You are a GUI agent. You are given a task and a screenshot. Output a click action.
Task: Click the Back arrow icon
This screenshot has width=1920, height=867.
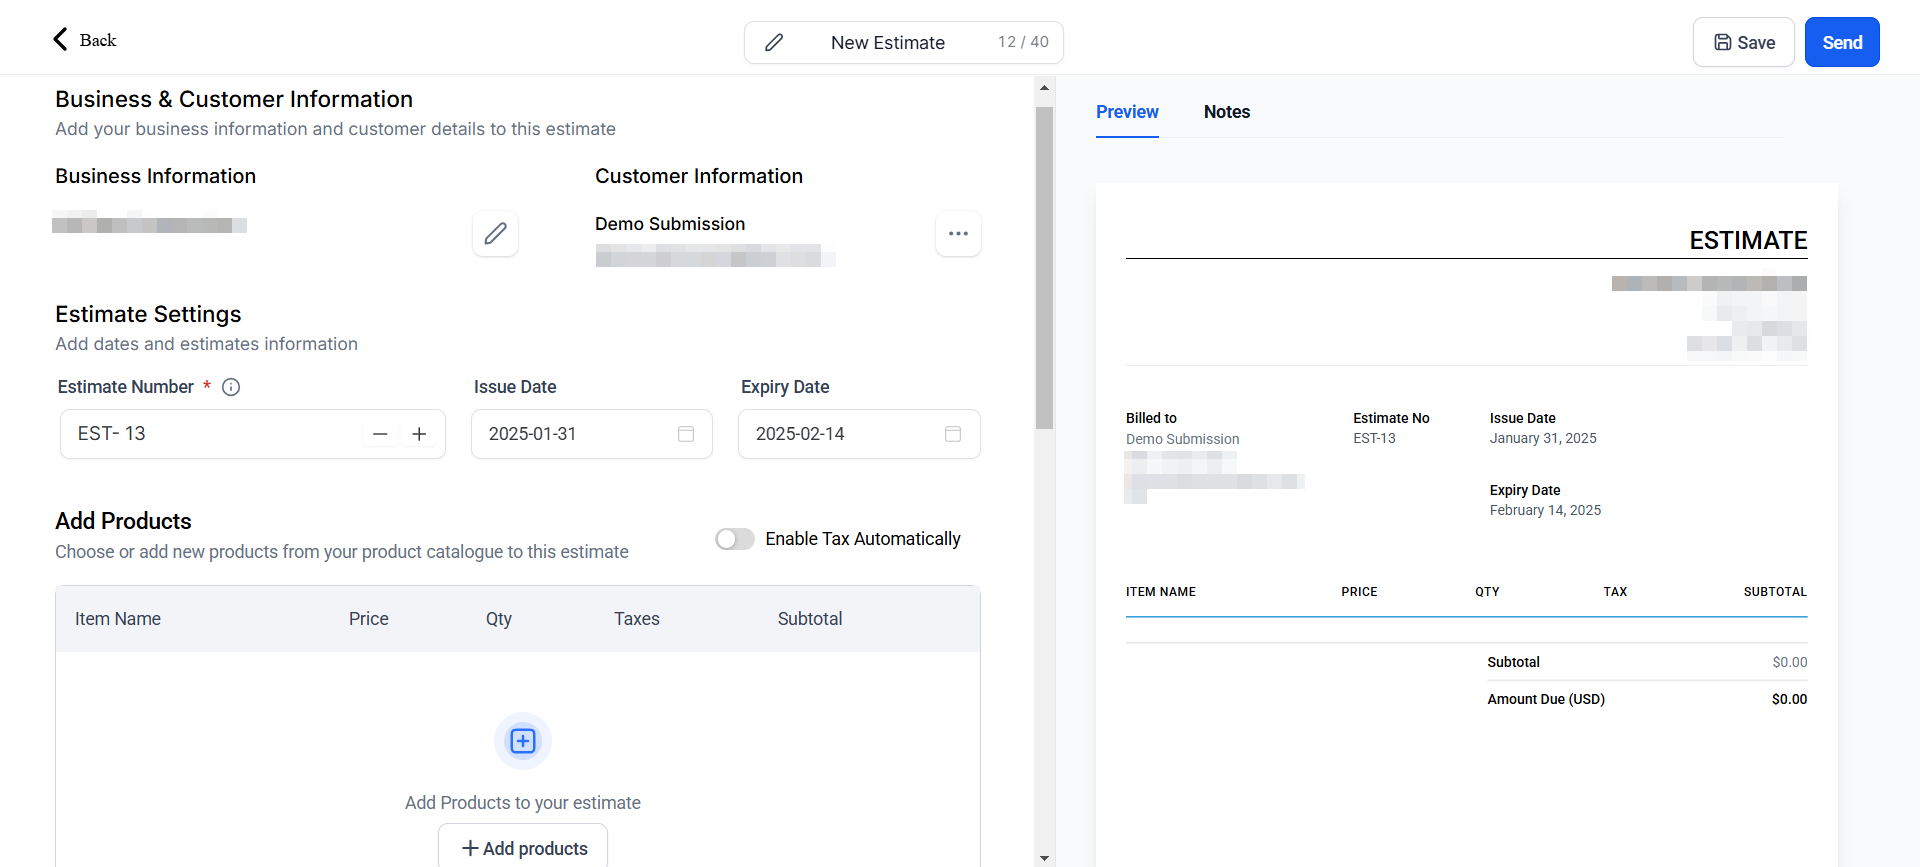pyautogui.click(x=60, y=39)
